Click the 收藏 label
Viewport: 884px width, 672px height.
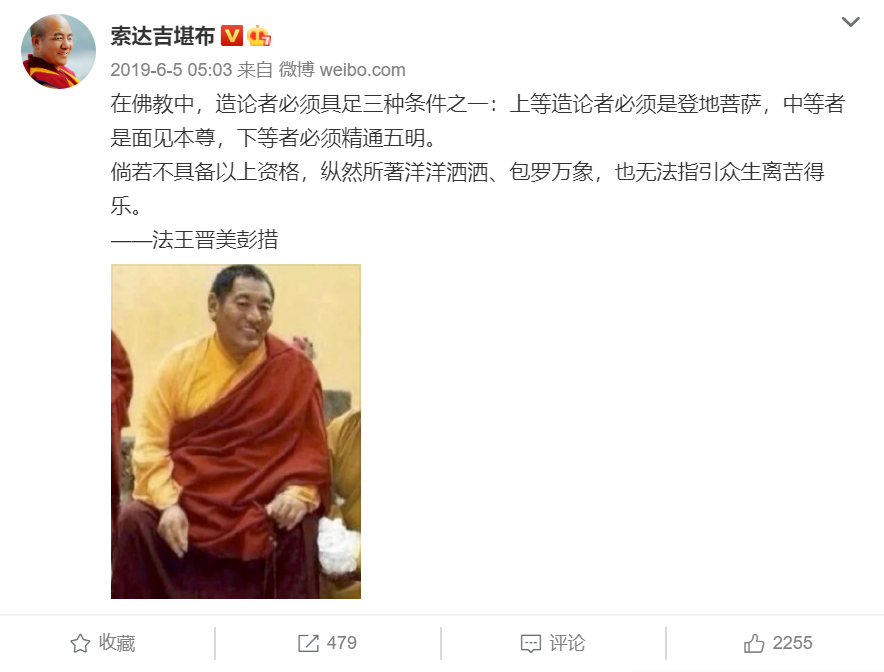tap(117, 643)
